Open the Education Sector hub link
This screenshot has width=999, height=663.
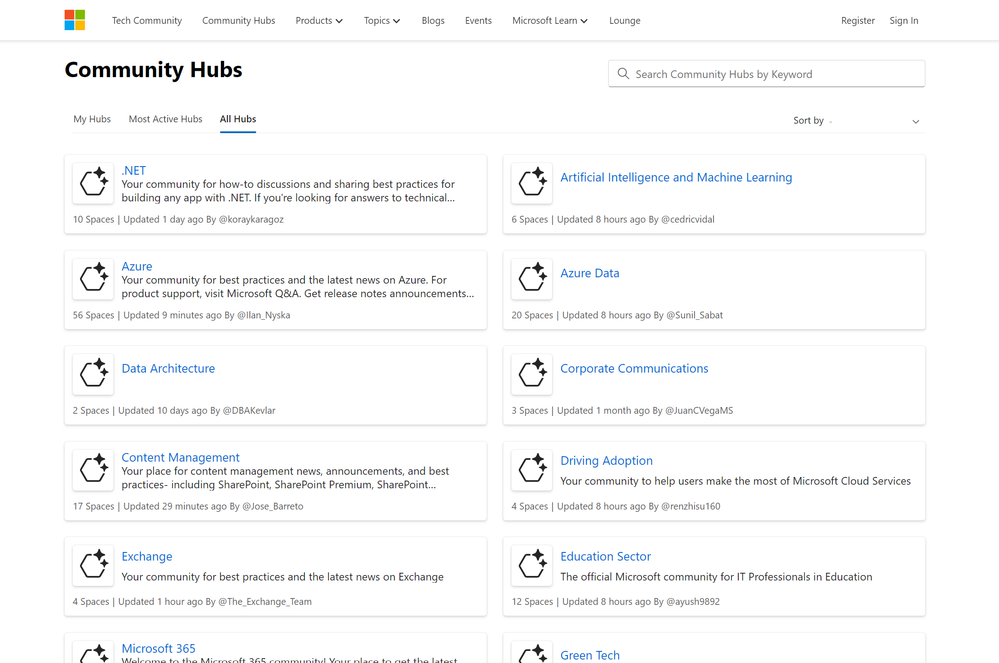pos(605,556)
